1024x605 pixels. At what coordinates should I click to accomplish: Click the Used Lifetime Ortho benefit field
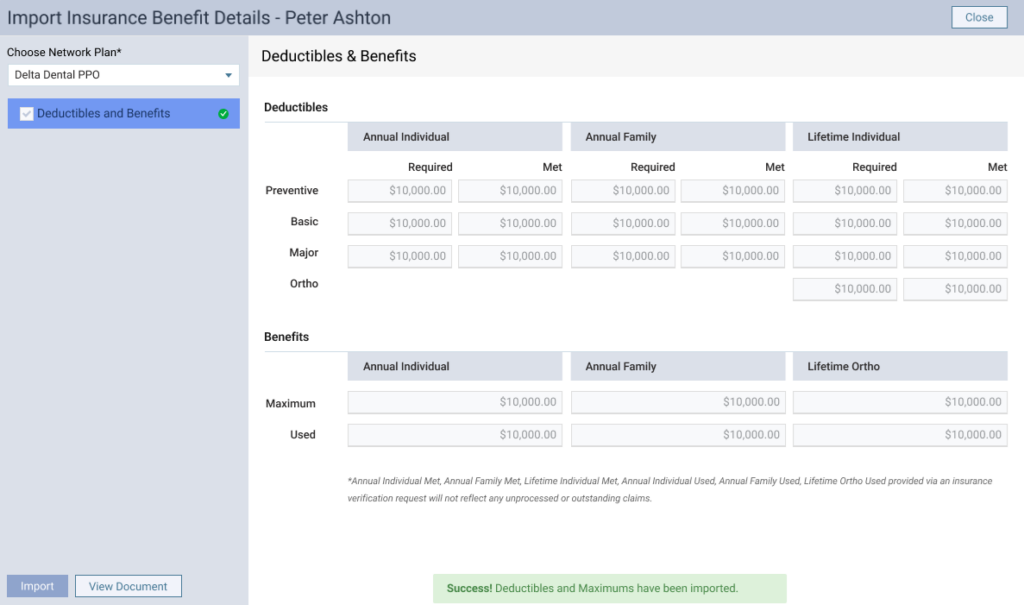point(899,434)
